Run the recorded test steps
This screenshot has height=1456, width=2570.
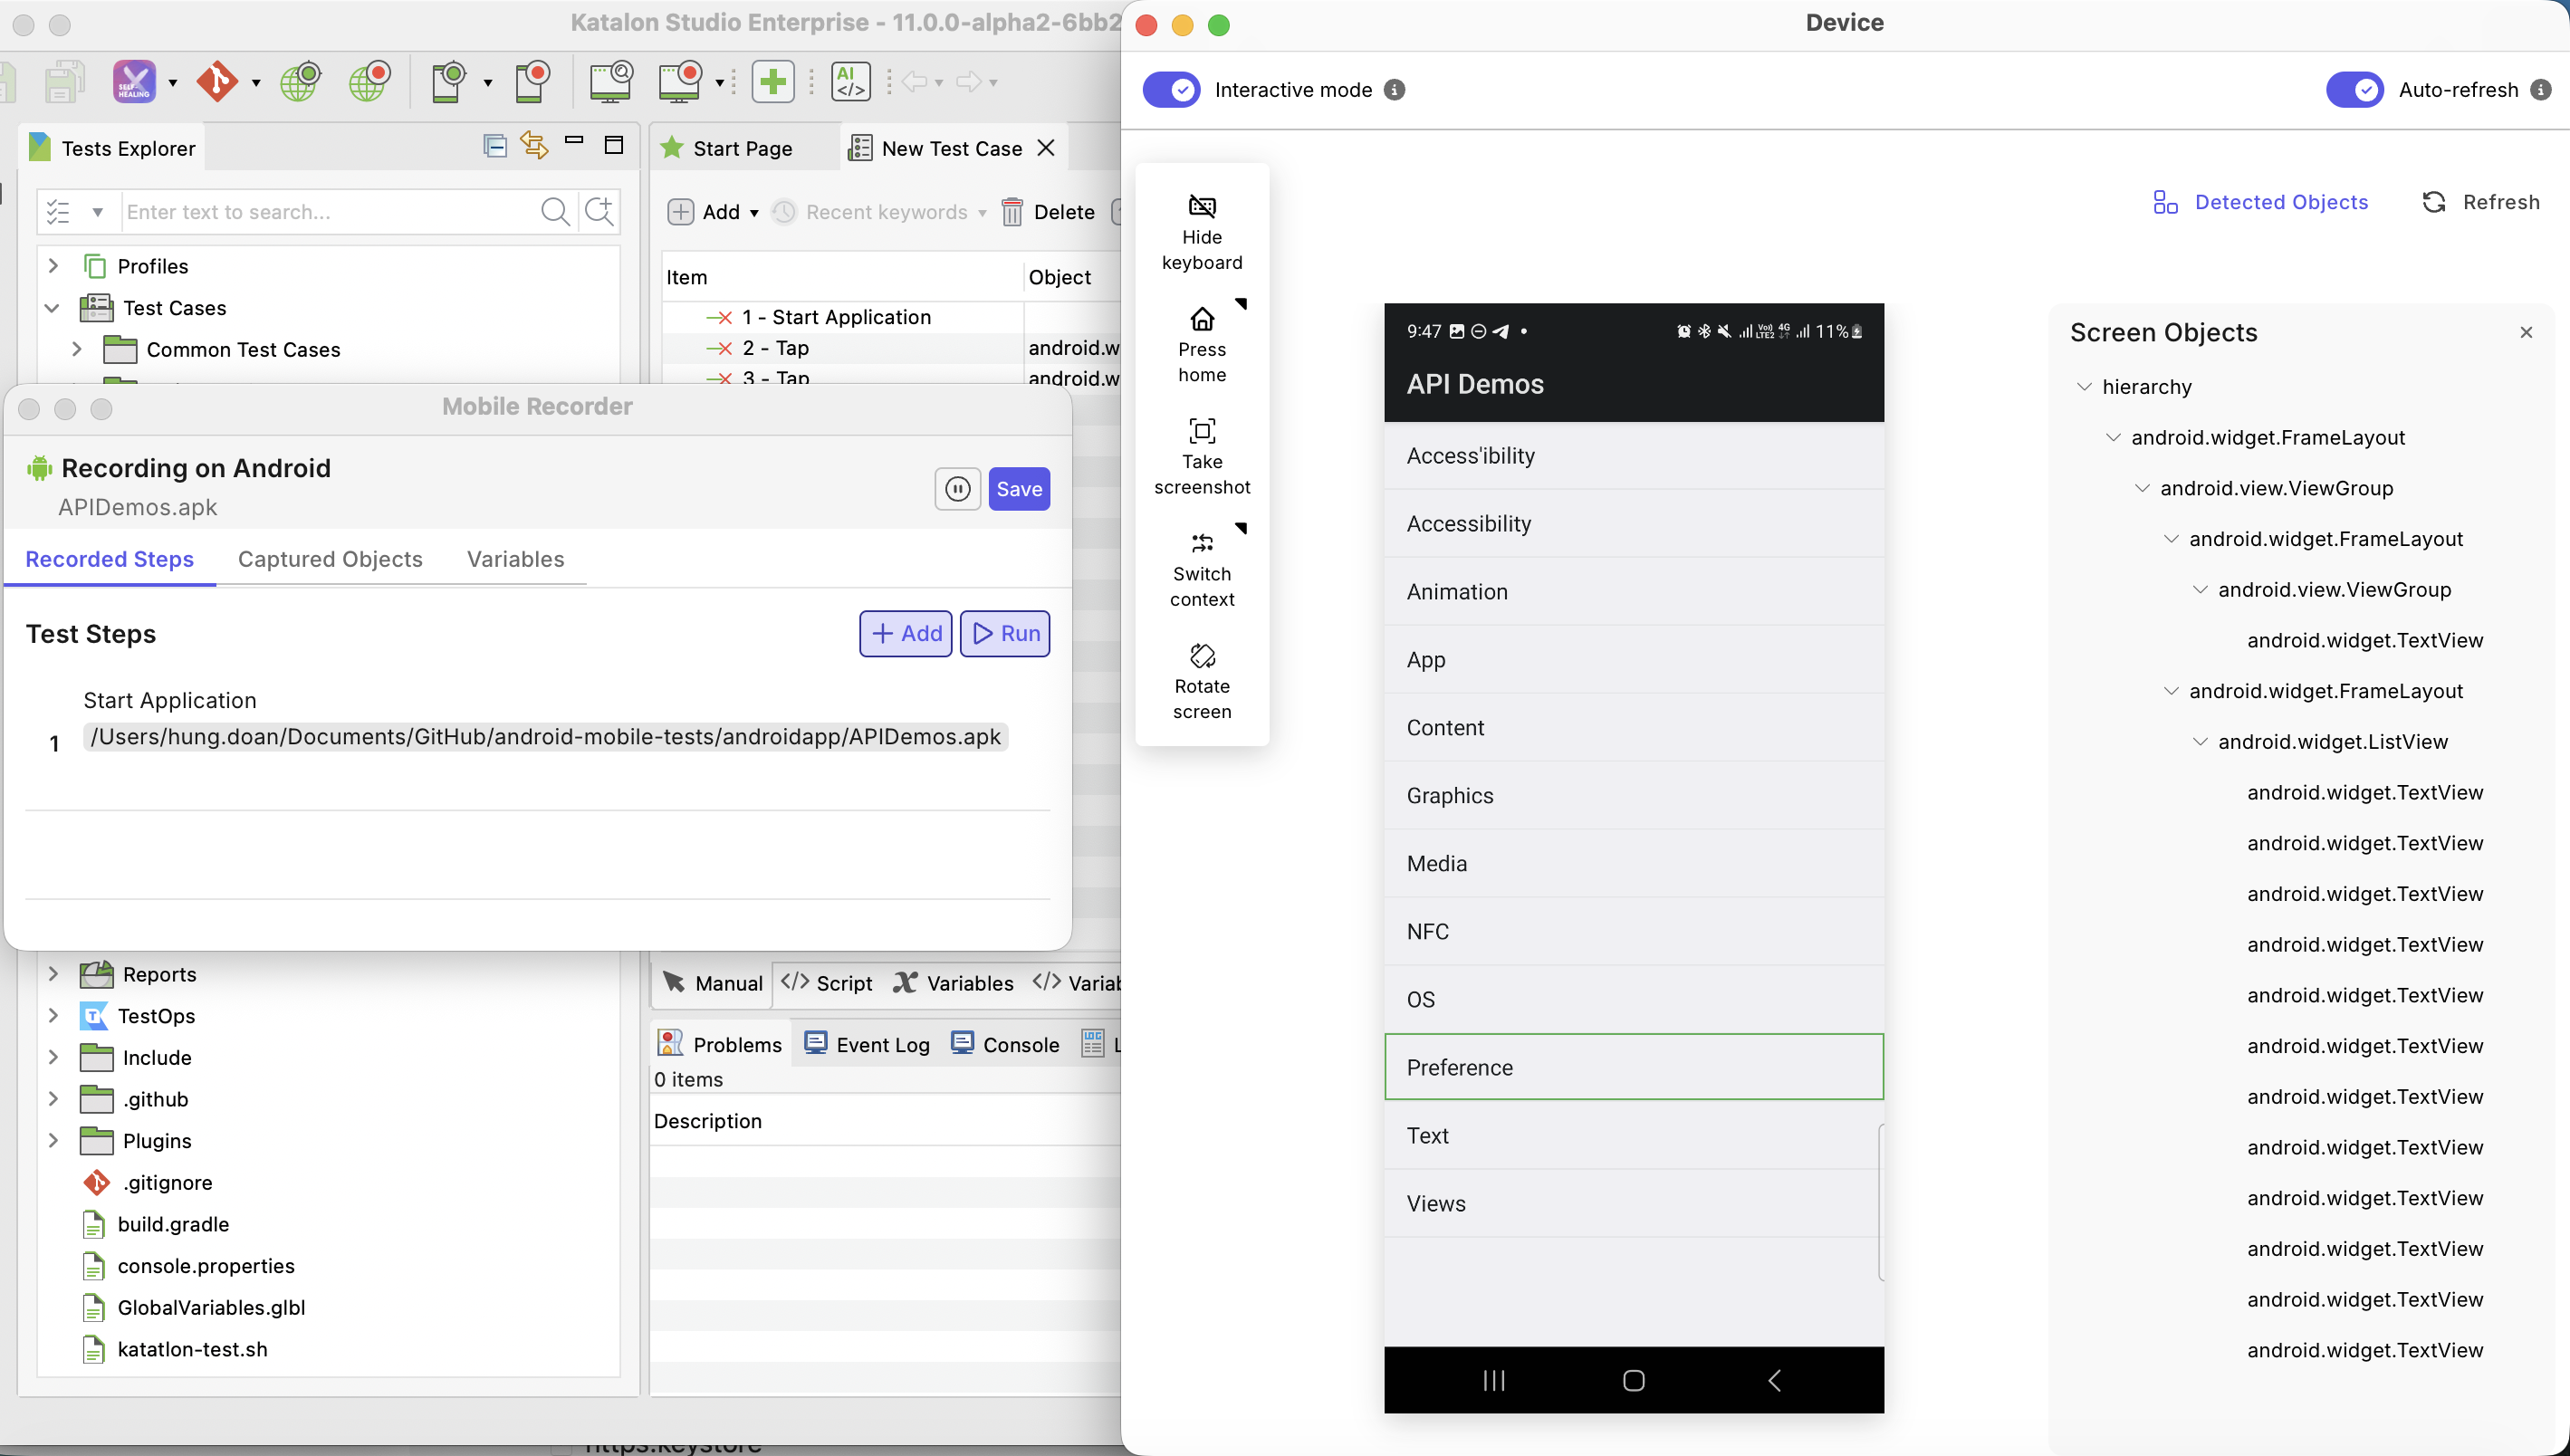coord(1004,633)
